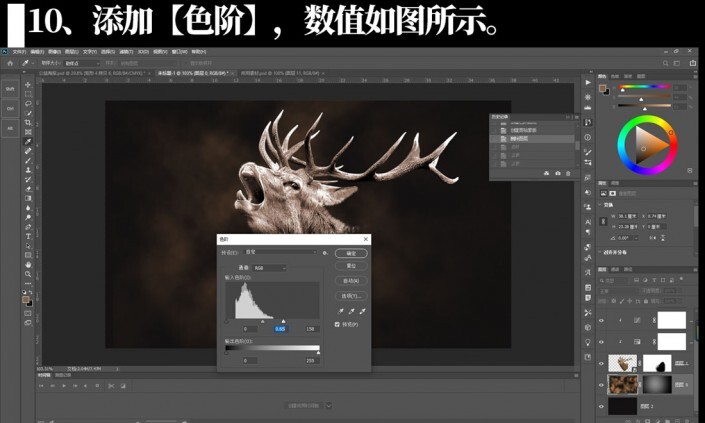Click the midtone value field showing 0.65
Image resolution: width=705 pixels, height=423 pixels.
click(x=280, y=329)
